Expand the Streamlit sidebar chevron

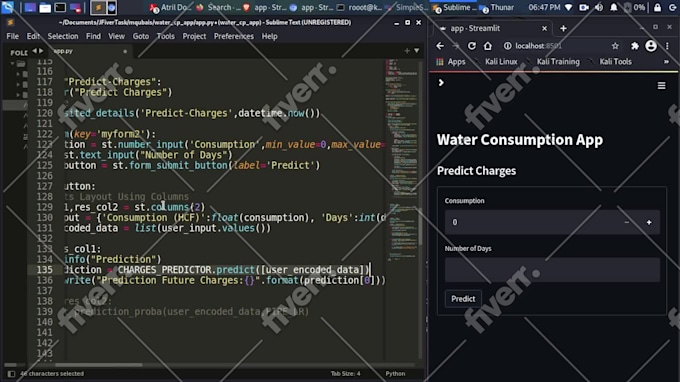point(441,82)
